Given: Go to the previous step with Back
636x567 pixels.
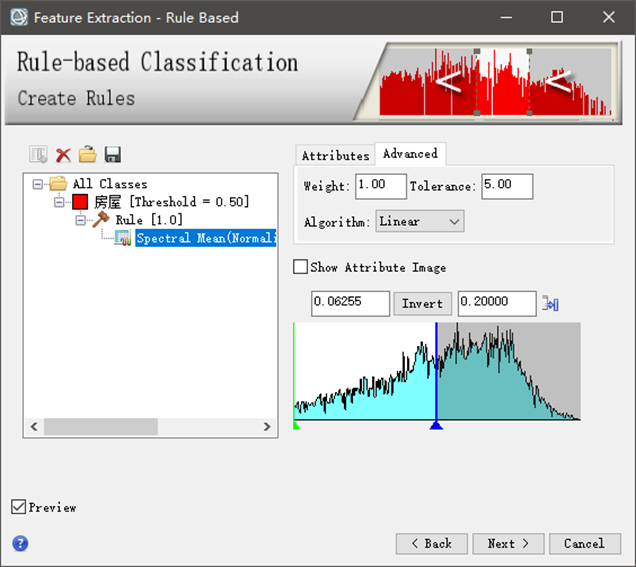Looking at the screenshot, I should [432, 543].
